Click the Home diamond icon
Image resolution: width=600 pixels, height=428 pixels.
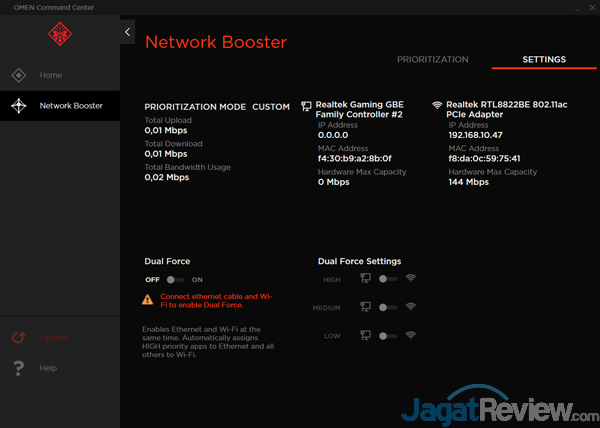(18, 75)
